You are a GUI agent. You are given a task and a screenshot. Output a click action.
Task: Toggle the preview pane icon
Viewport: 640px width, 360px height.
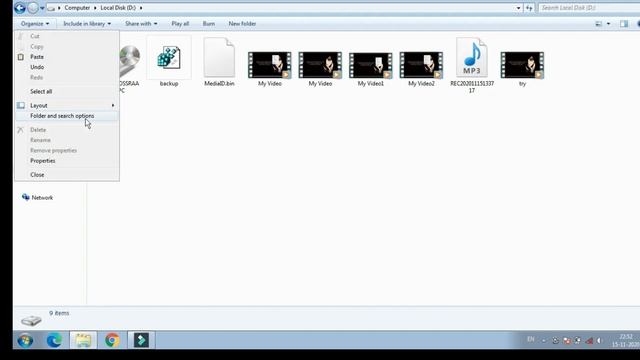click(624, 24)
